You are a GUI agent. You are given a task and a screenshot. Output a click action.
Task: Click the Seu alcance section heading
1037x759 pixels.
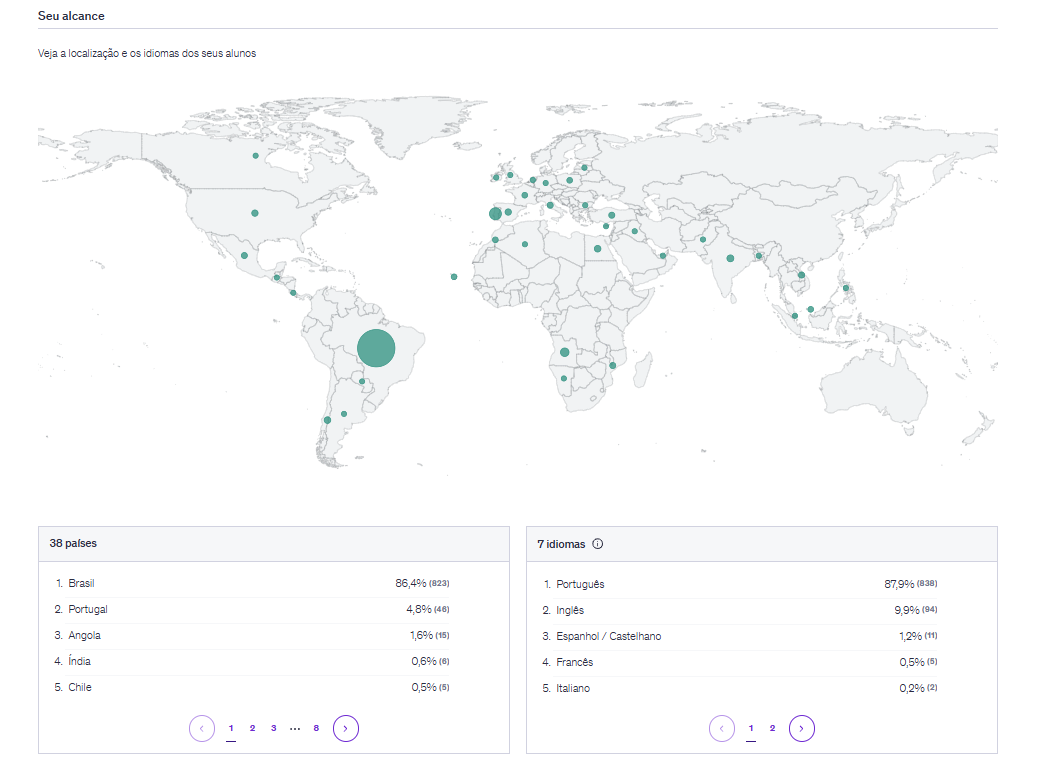71,16
